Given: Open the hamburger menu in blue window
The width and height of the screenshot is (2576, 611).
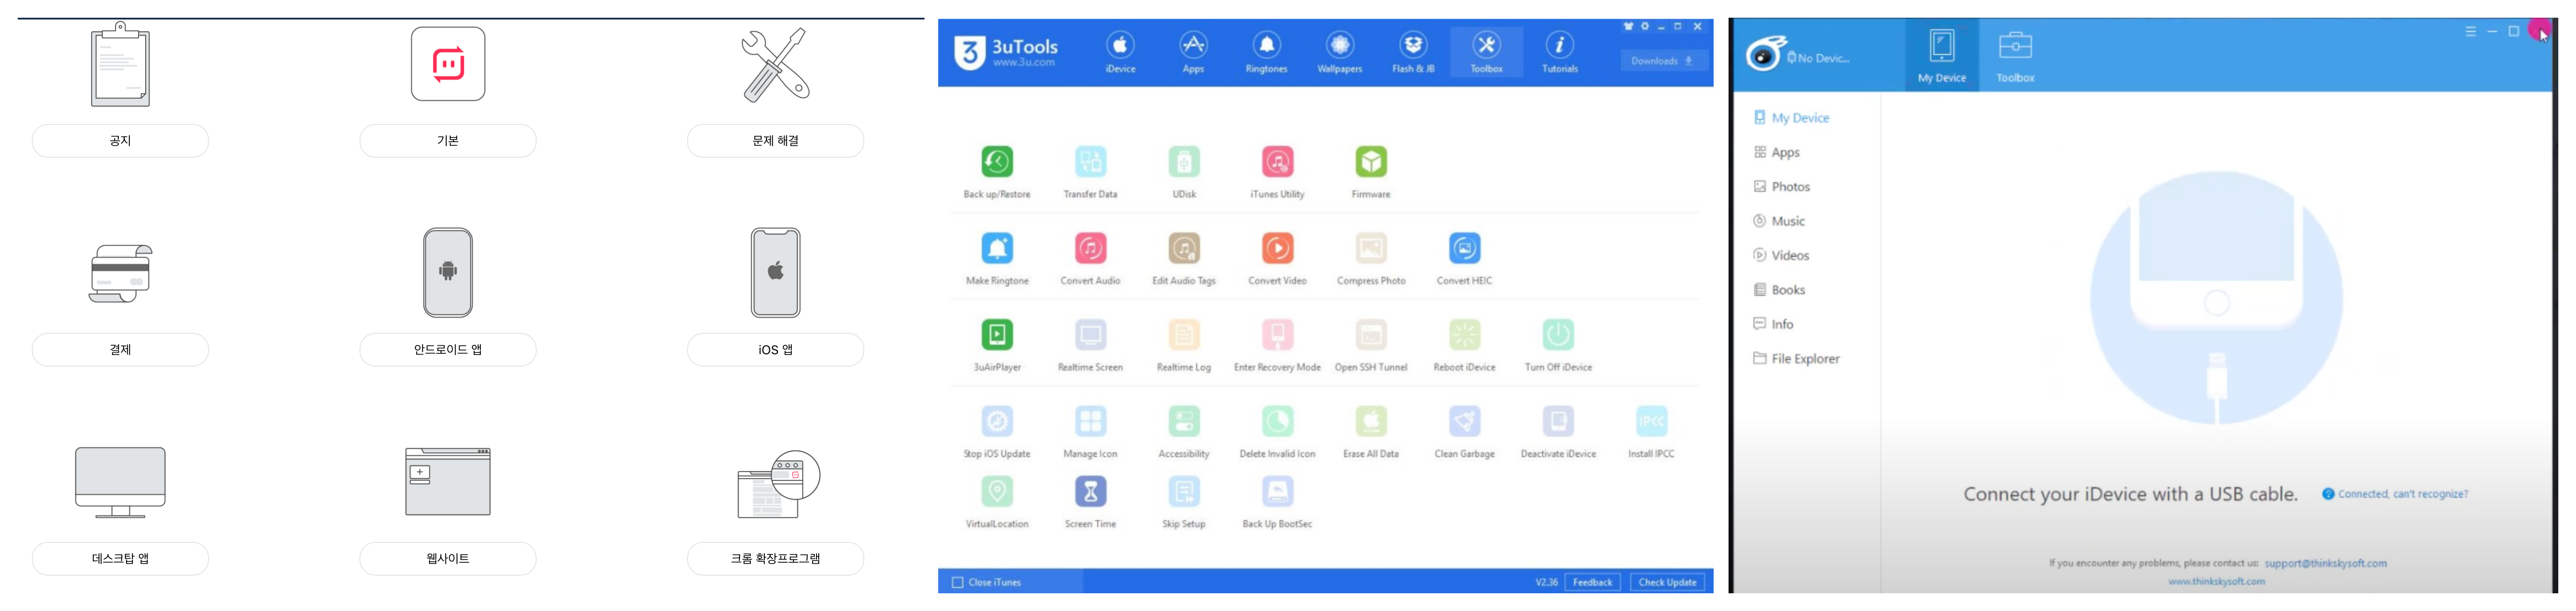Looking at the screenshot, I should [2470, 32].
